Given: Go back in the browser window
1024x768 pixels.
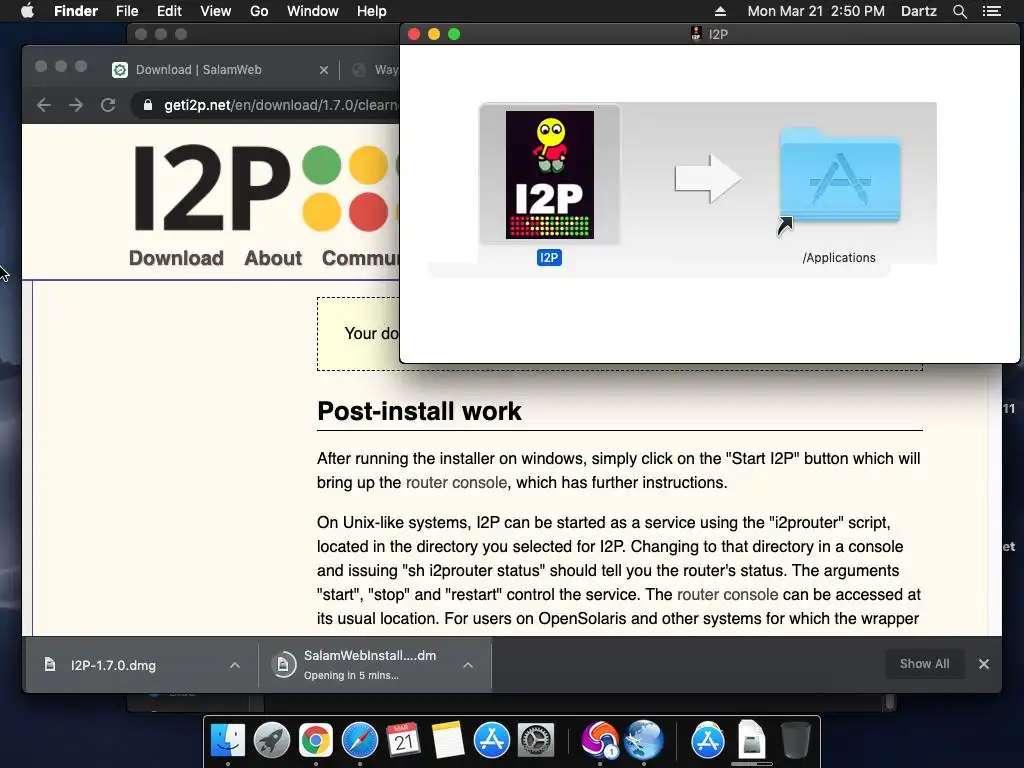Looking at the screenshot, I should (x=44, y=105).
